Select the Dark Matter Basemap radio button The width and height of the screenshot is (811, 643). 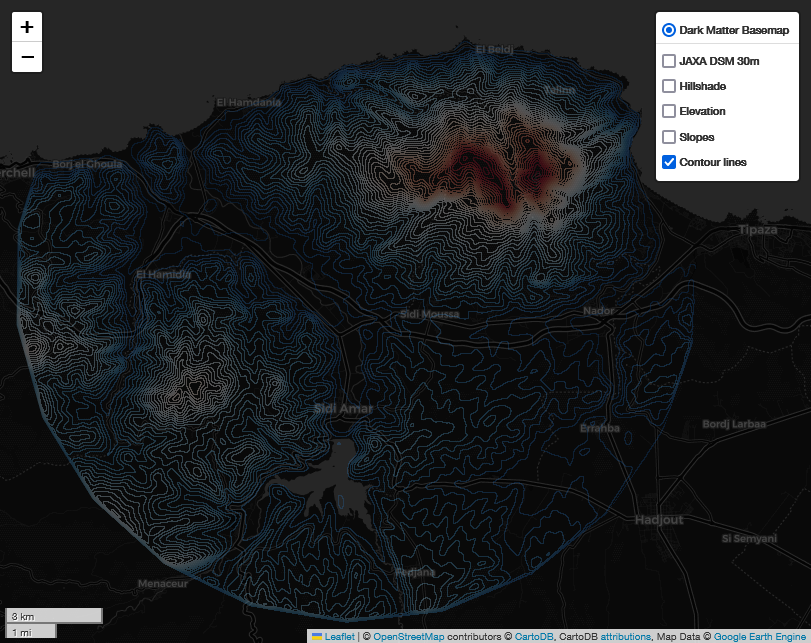pyautogui.click(x=668, y=29)
